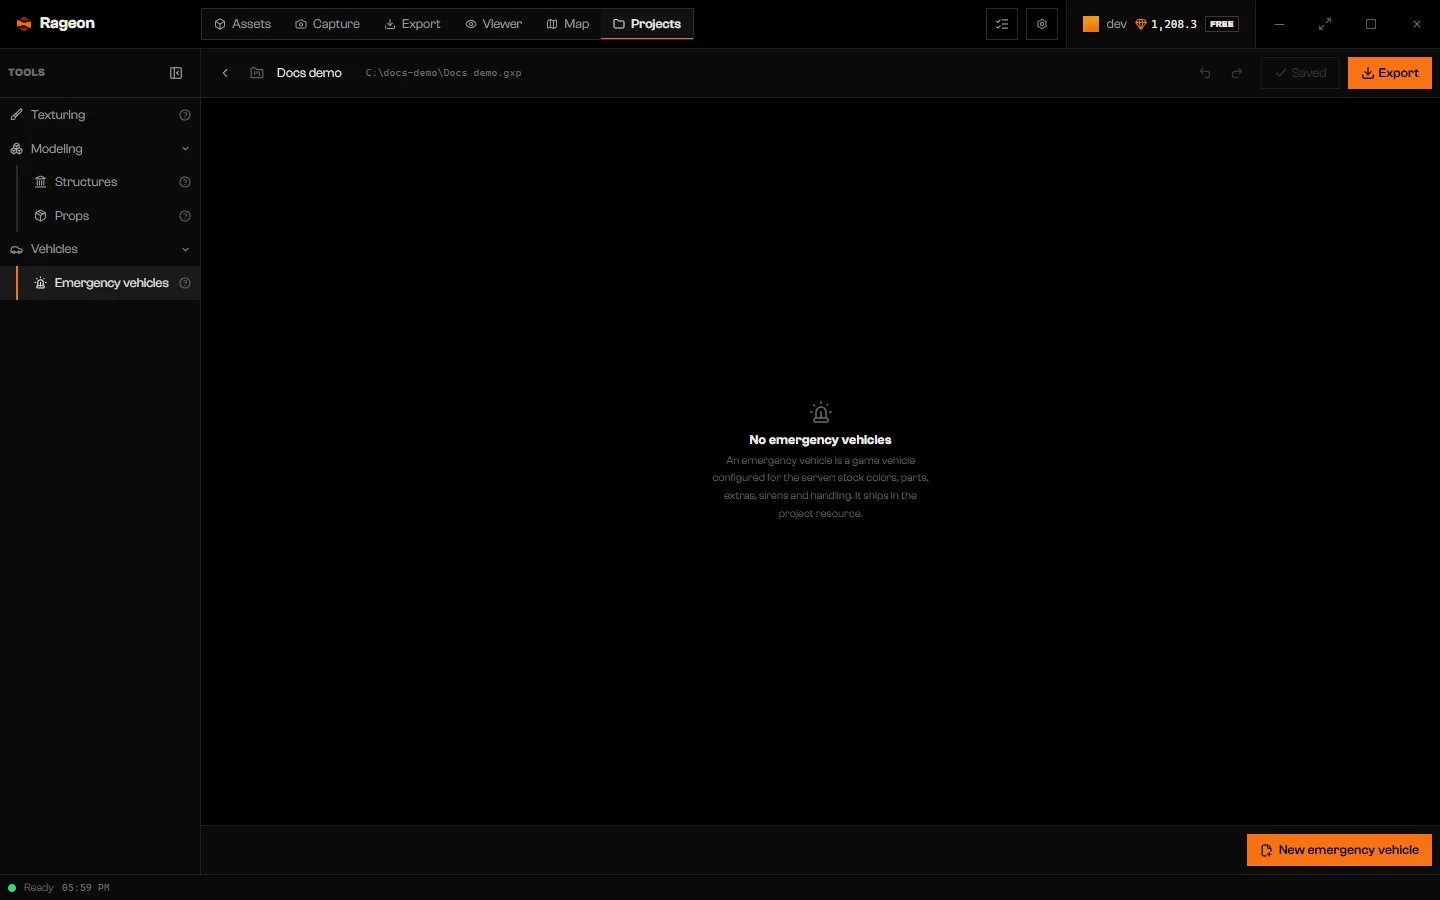Click the orange dev avatar square
This screenshot has width=1440, height=900.
[1091, 24]
